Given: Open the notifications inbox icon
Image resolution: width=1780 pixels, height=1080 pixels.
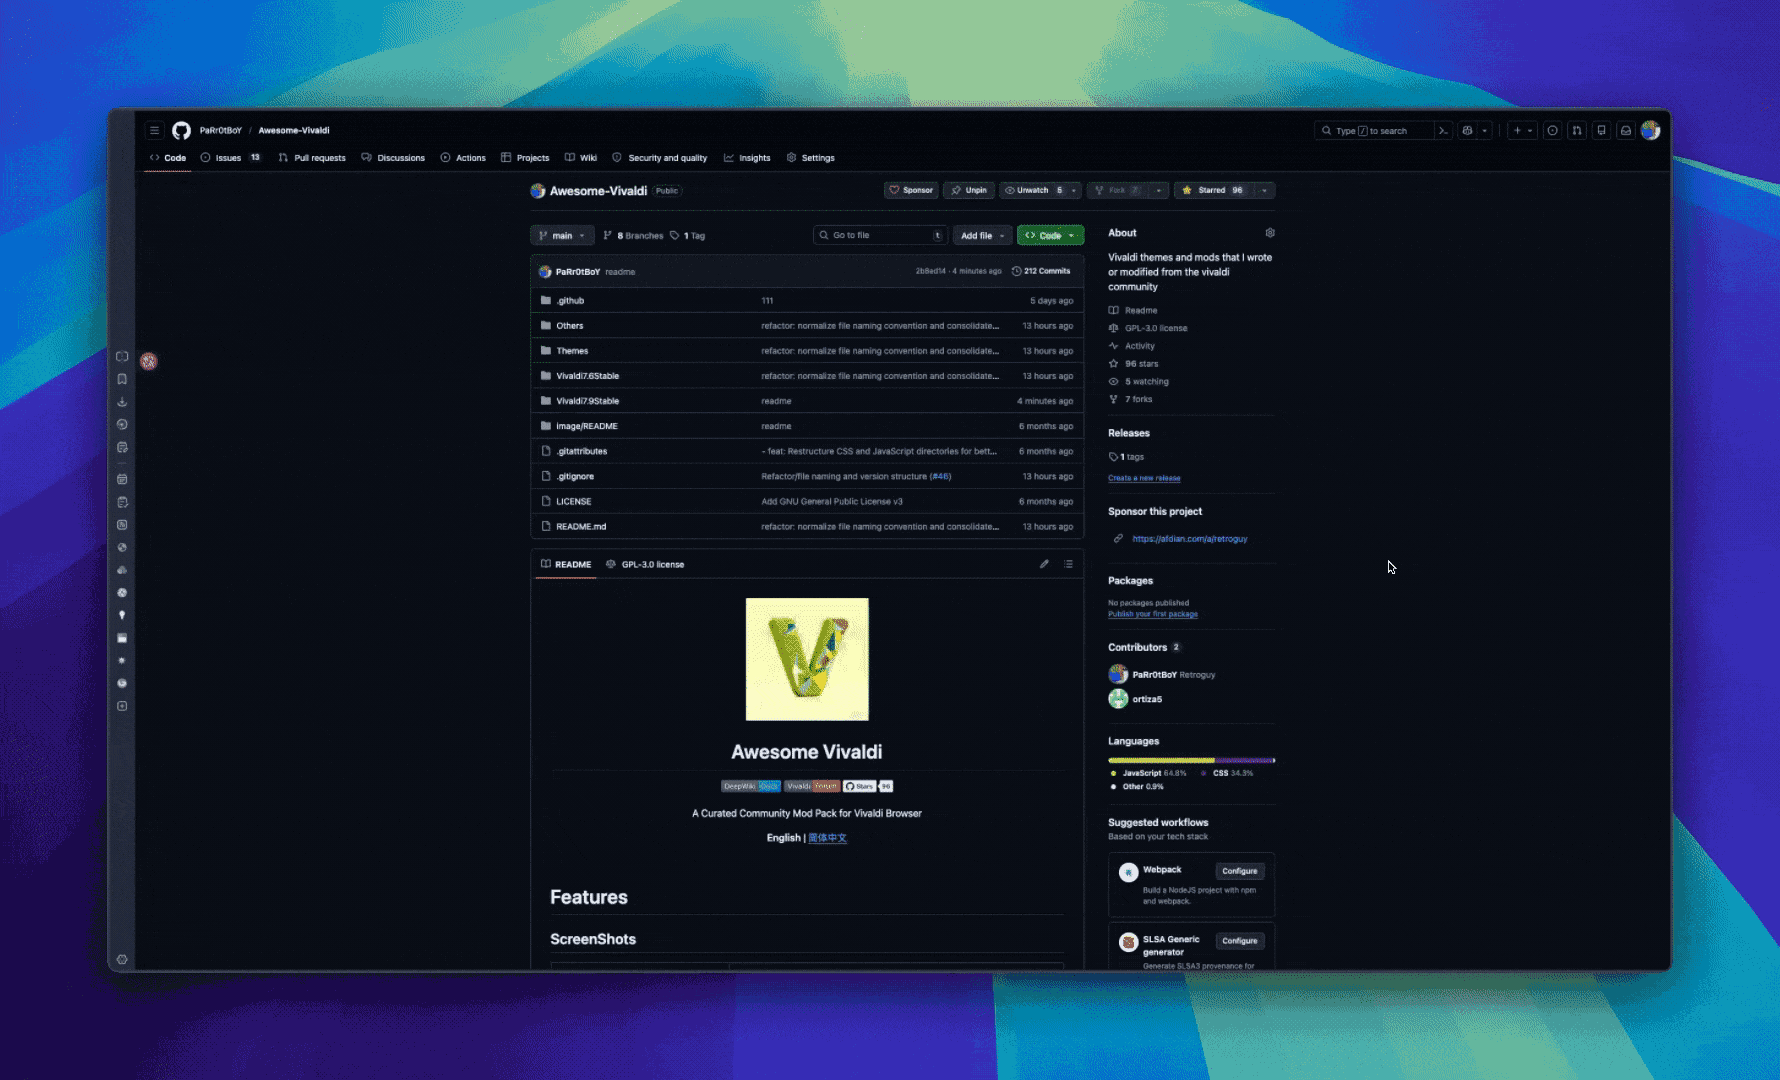Looking at the screenshot, I should point(1626,130).
